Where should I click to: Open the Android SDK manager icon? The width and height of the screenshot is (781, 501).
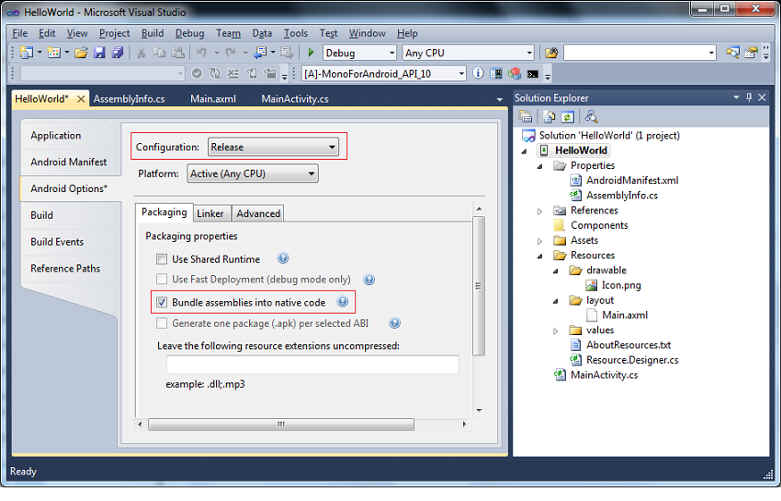pos(515,74)
